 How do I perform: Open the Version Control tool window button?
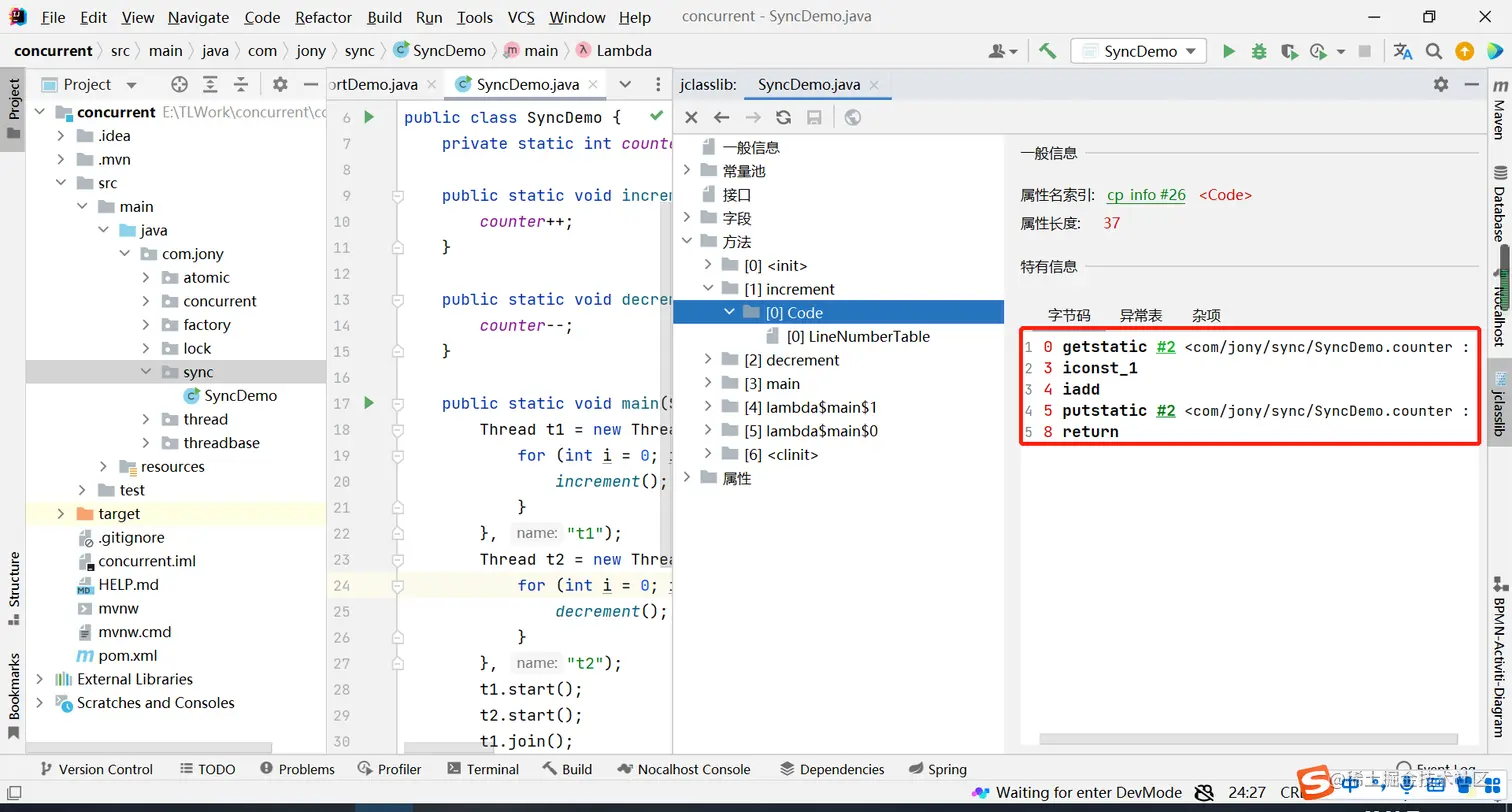(96, 769)
